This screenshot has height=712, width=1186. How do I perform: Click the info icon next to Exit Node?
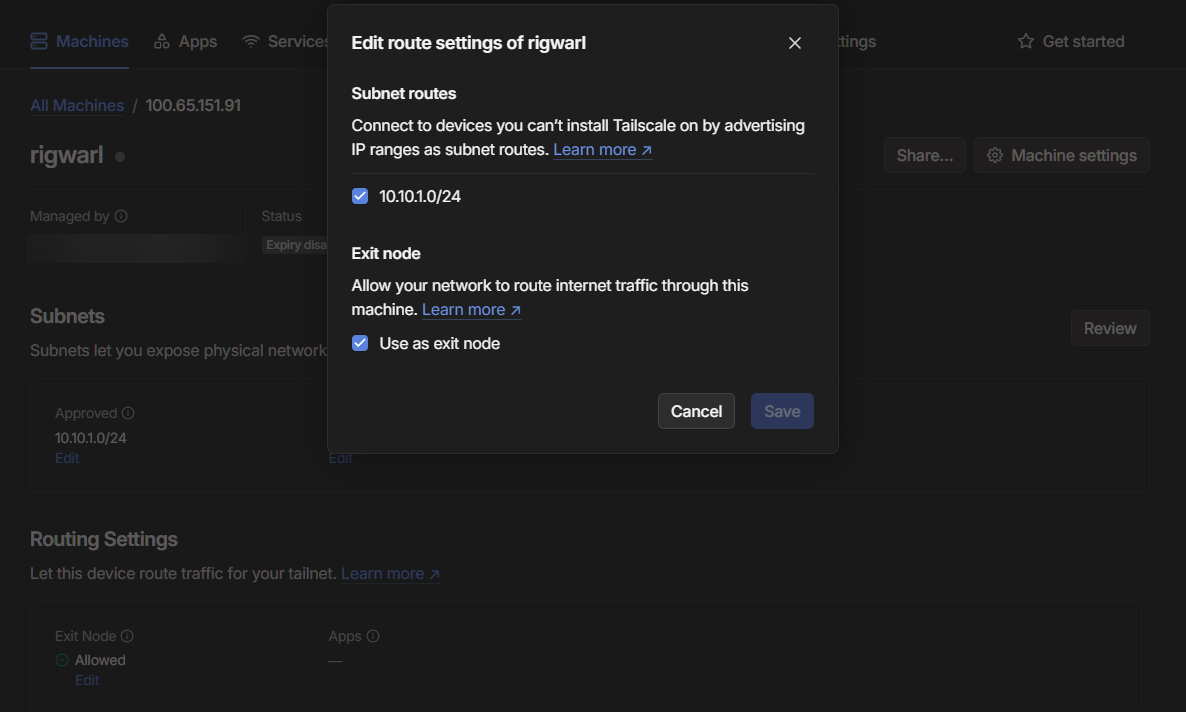pyautogui.click(x=127, y=636)
